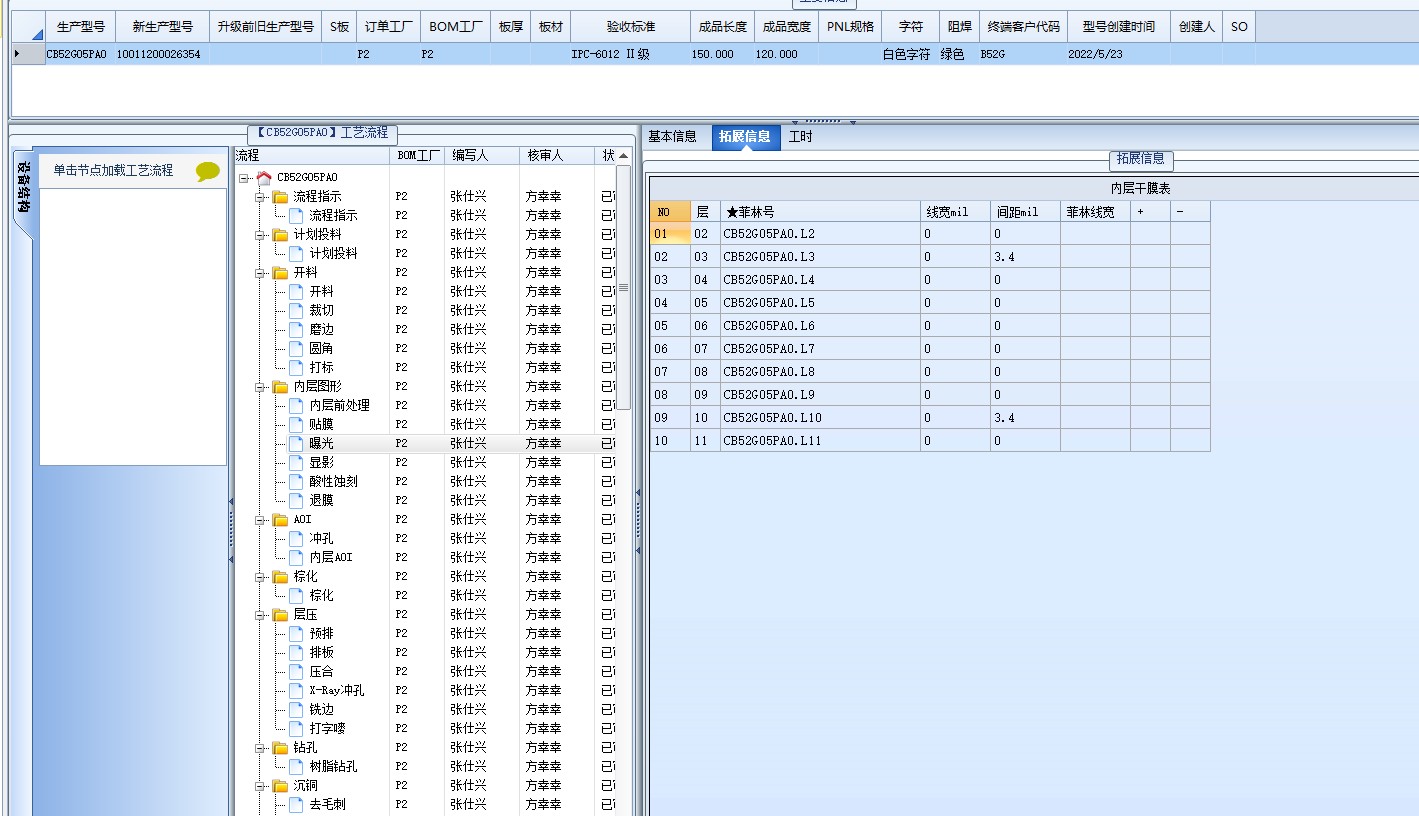Collapse the AOI folder node
Viewport: 1419px width, 816px height.
pos(260,519)
